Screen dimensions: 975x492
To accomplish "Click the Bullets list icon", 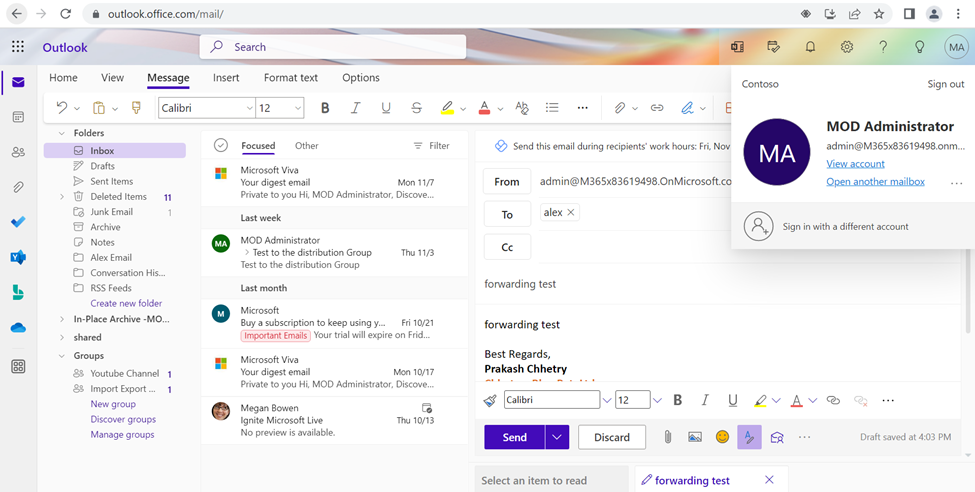I will (552, 108).
